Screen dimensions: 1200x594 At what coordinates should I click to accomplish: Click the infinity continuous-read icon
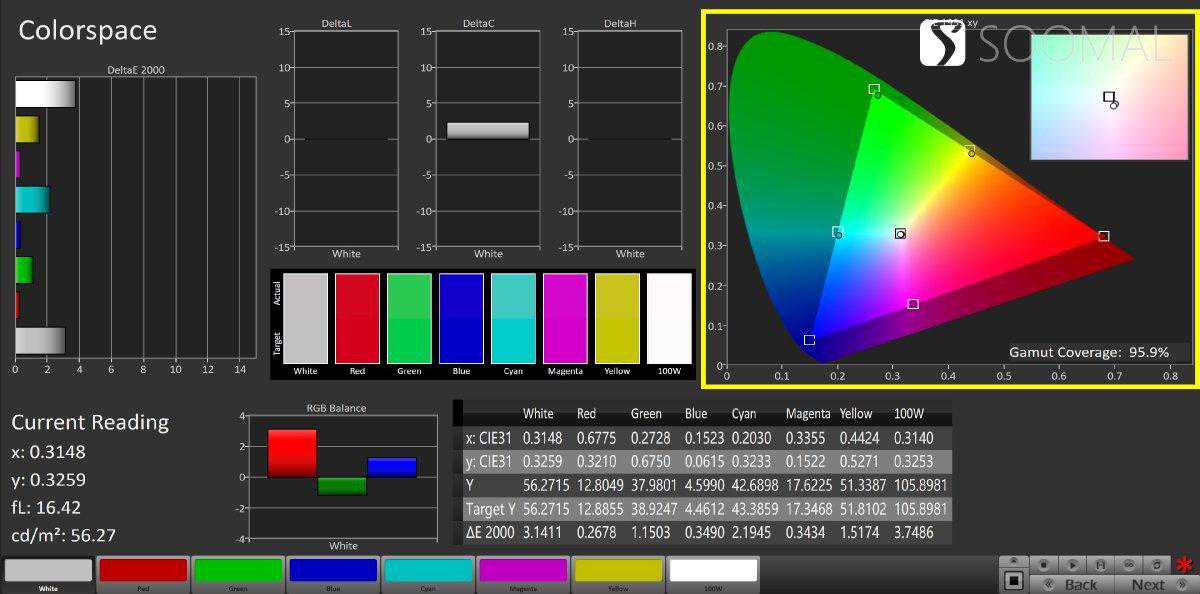(x=1129, y=565)
